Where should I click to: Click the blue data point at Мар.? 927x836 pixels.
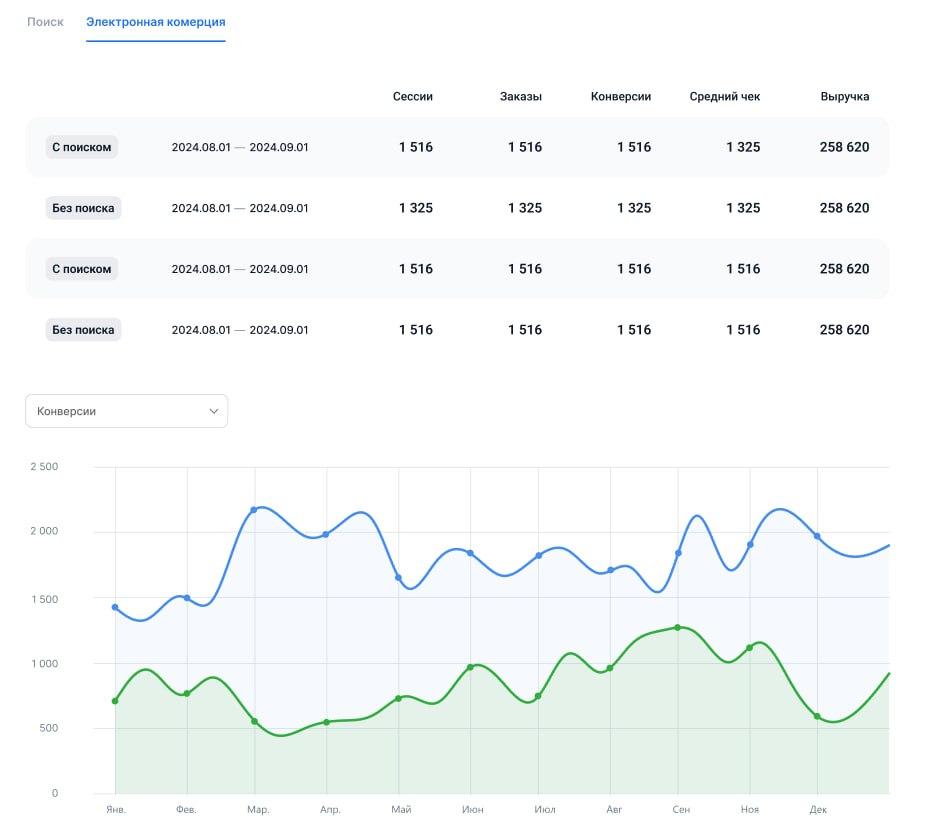pos(254,510)
